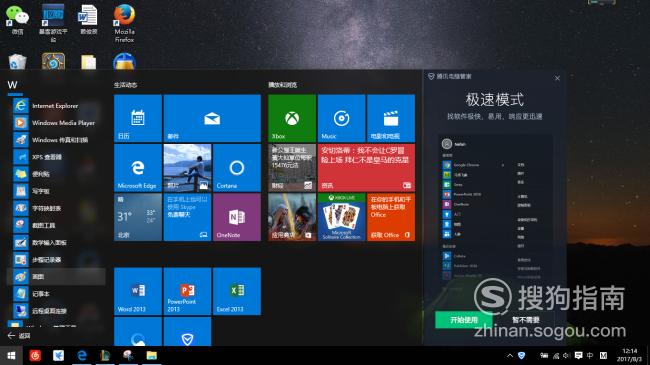
Task: Open the Skype 免费聊天 tile
Action: (187, 217)
